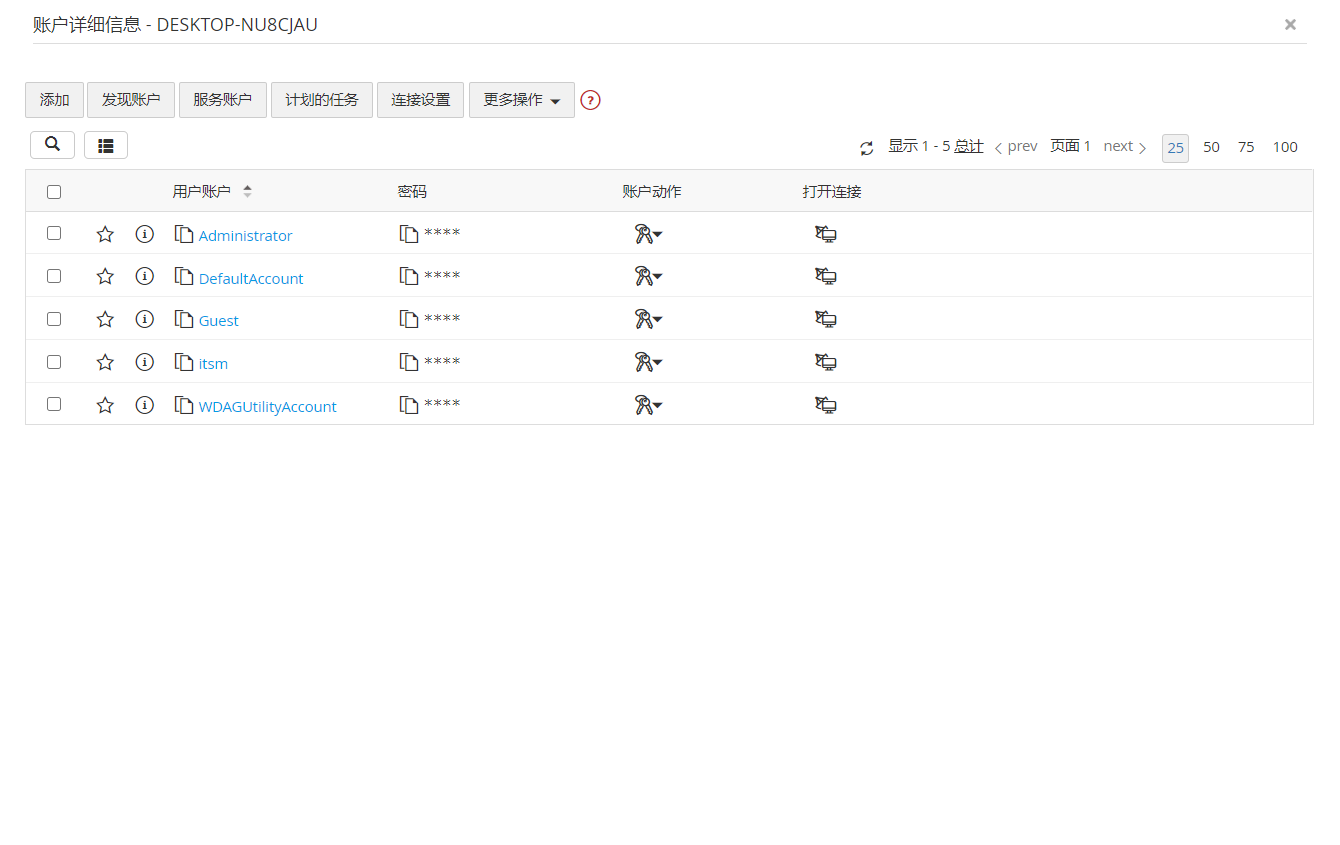Launch the connection icon for DefaultAccount

(x=826, y=276)
